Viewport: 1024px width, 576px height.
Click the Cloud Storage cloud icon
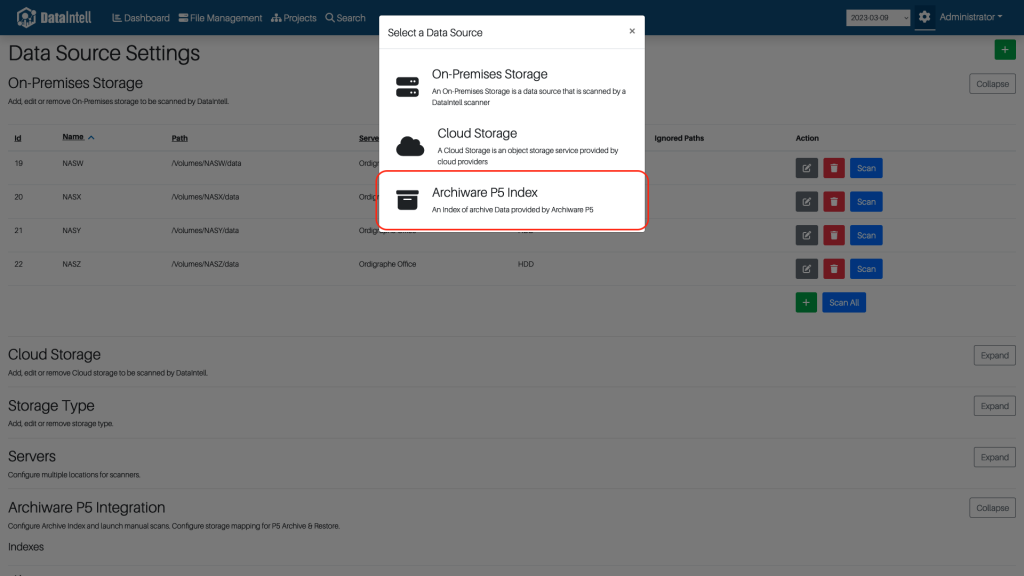[410, 146]
